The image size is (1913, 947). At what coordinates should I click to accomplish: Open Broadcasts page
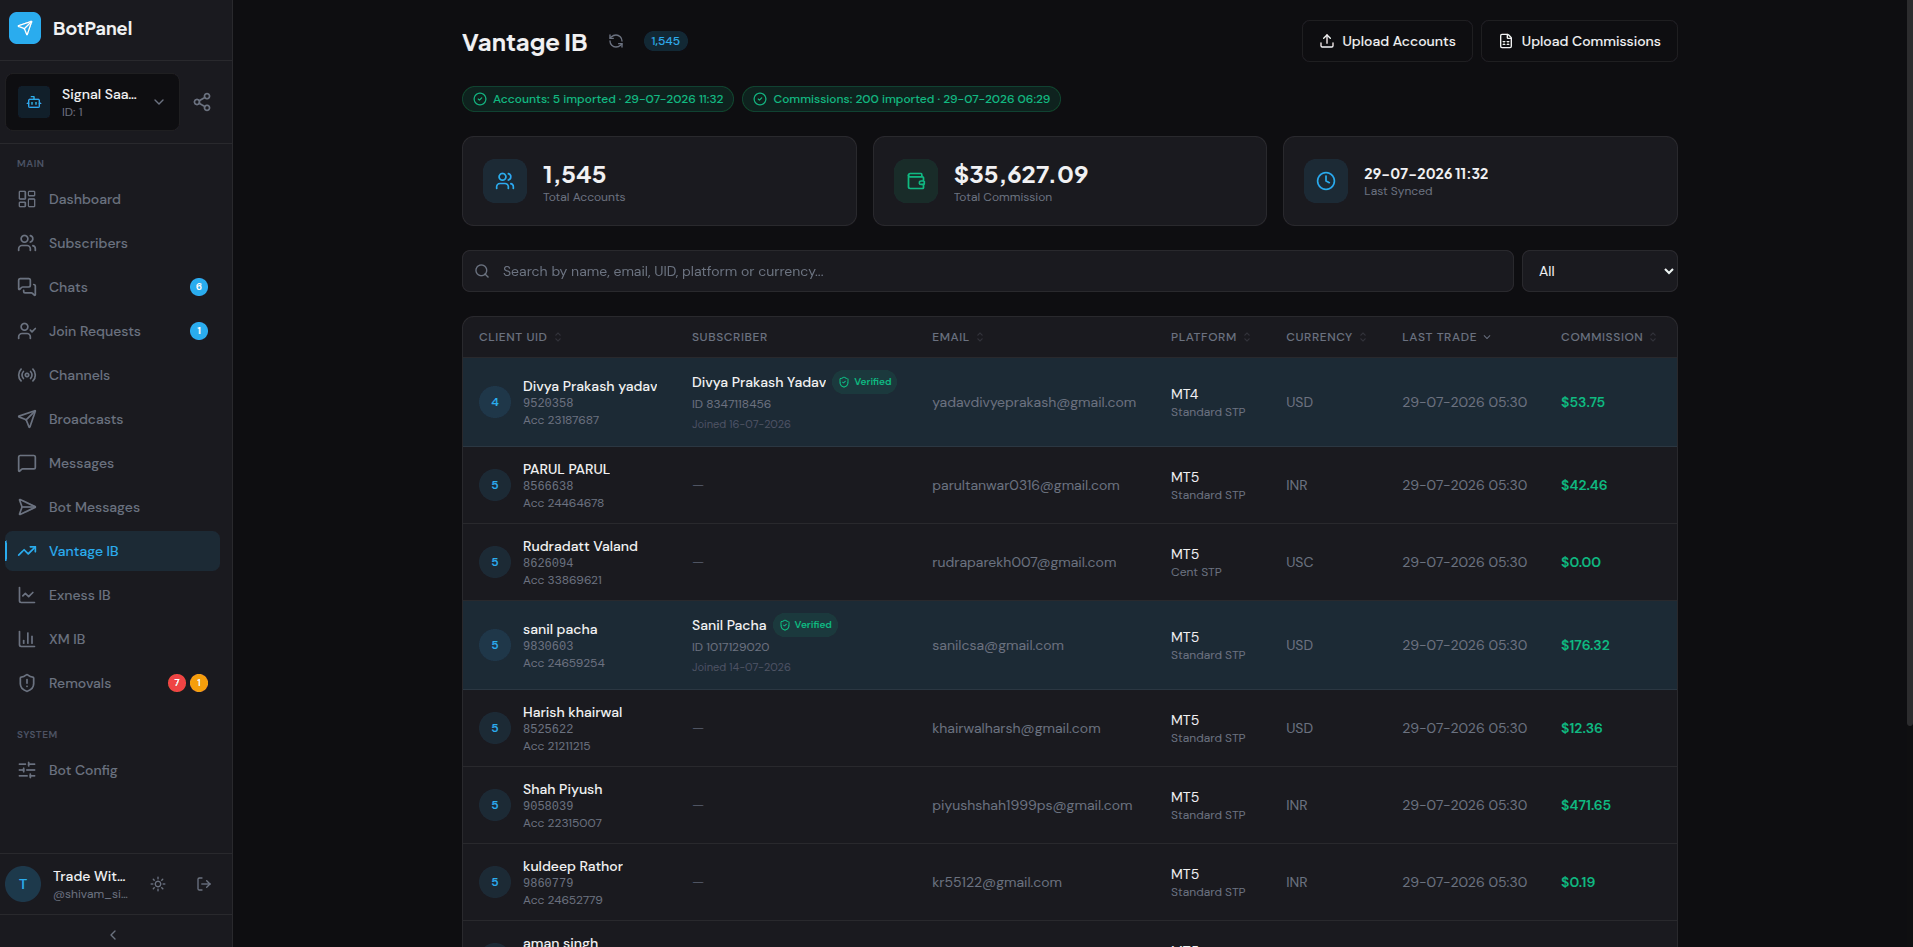coord(112,419)
